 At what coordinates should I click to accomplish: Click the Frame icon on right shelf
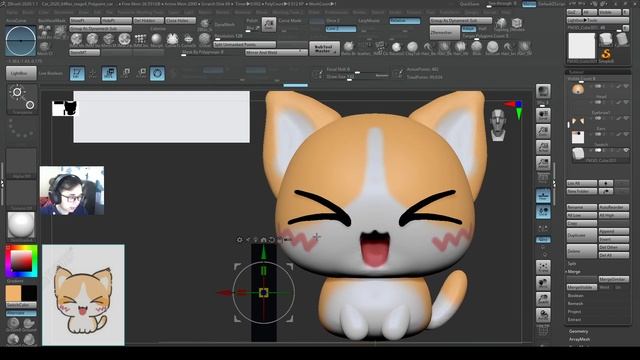click(543, 267)
